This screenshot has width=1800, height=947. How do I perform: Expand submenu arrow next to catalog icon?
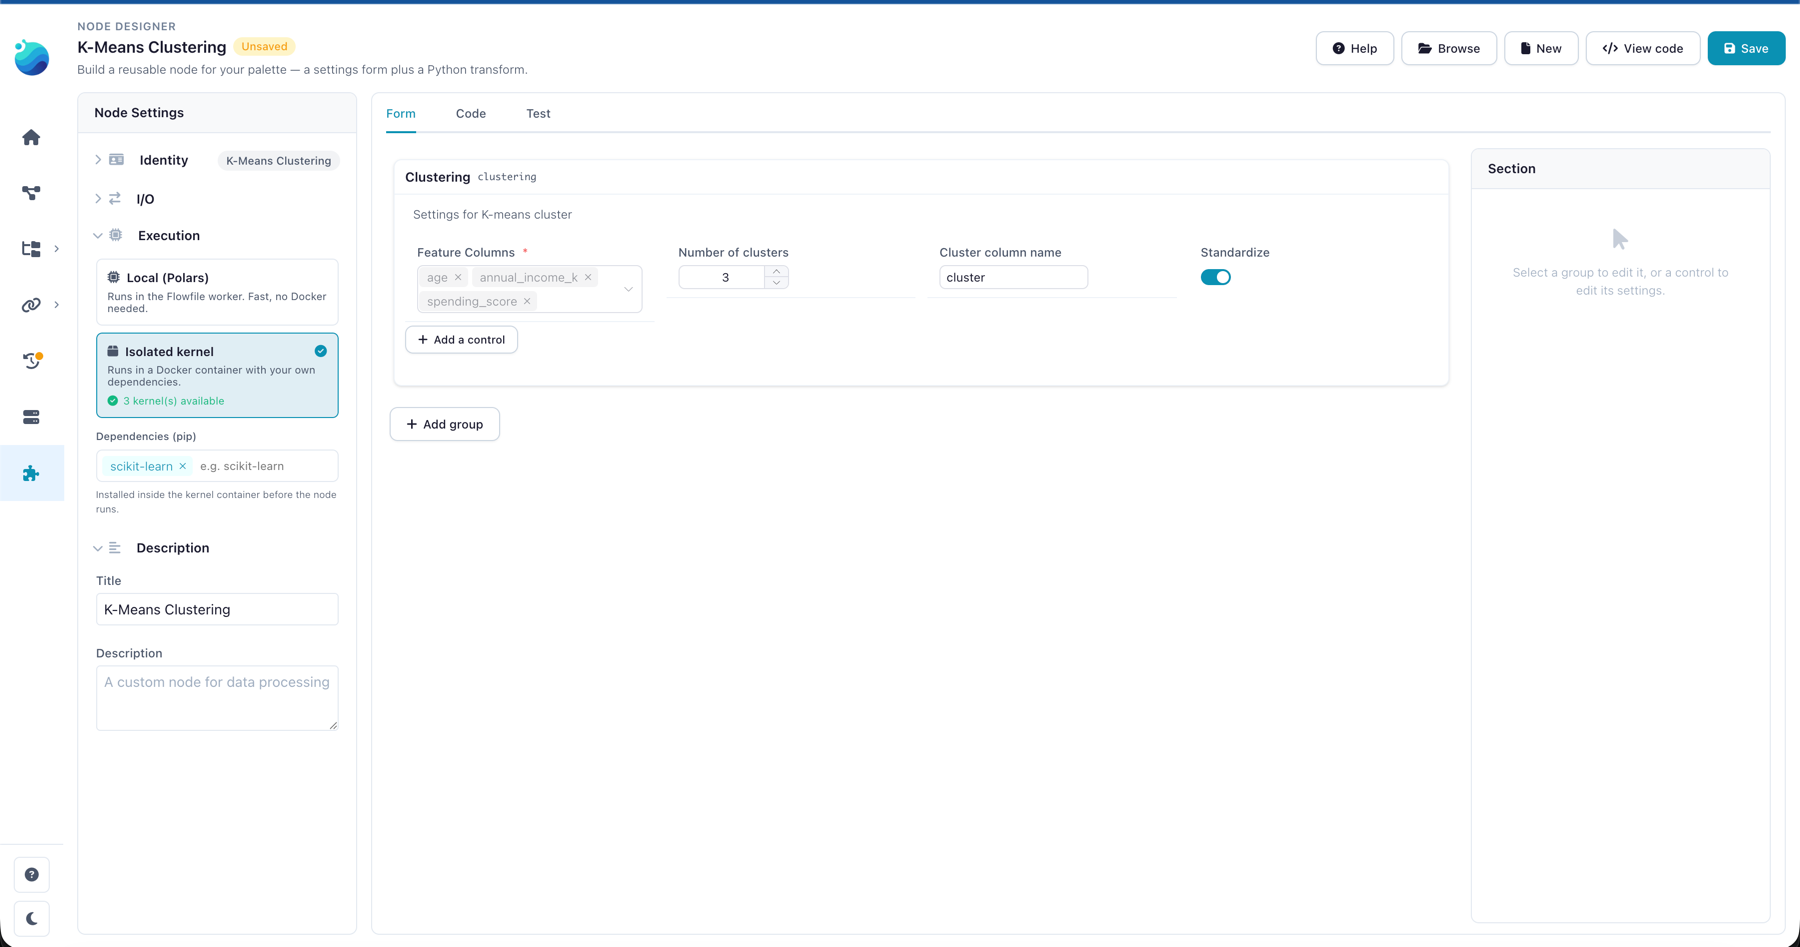pyautogui.click(x=57, y=249)
